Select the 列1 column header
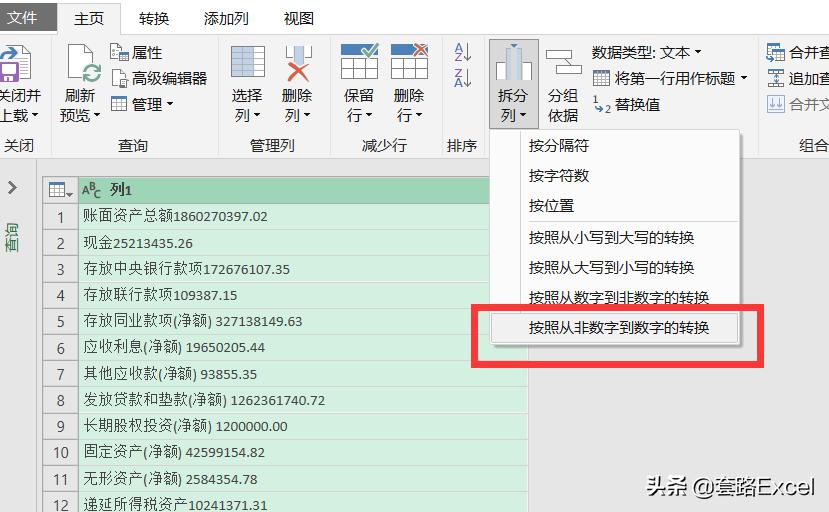829x512 pixels. pyautogui.click(x=284, y=190)
